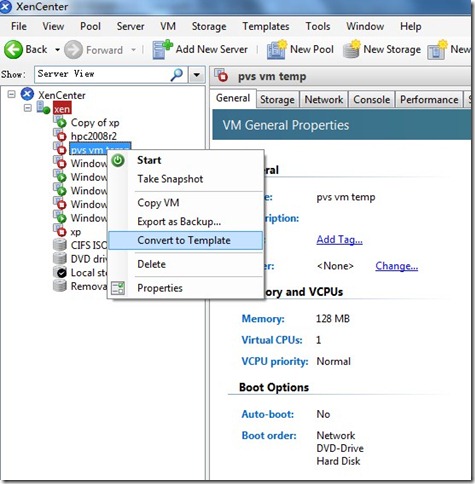Viewport: 475px width, 484px height.
Task: Select the Copy of xp tree item
Action: [95, 123]
